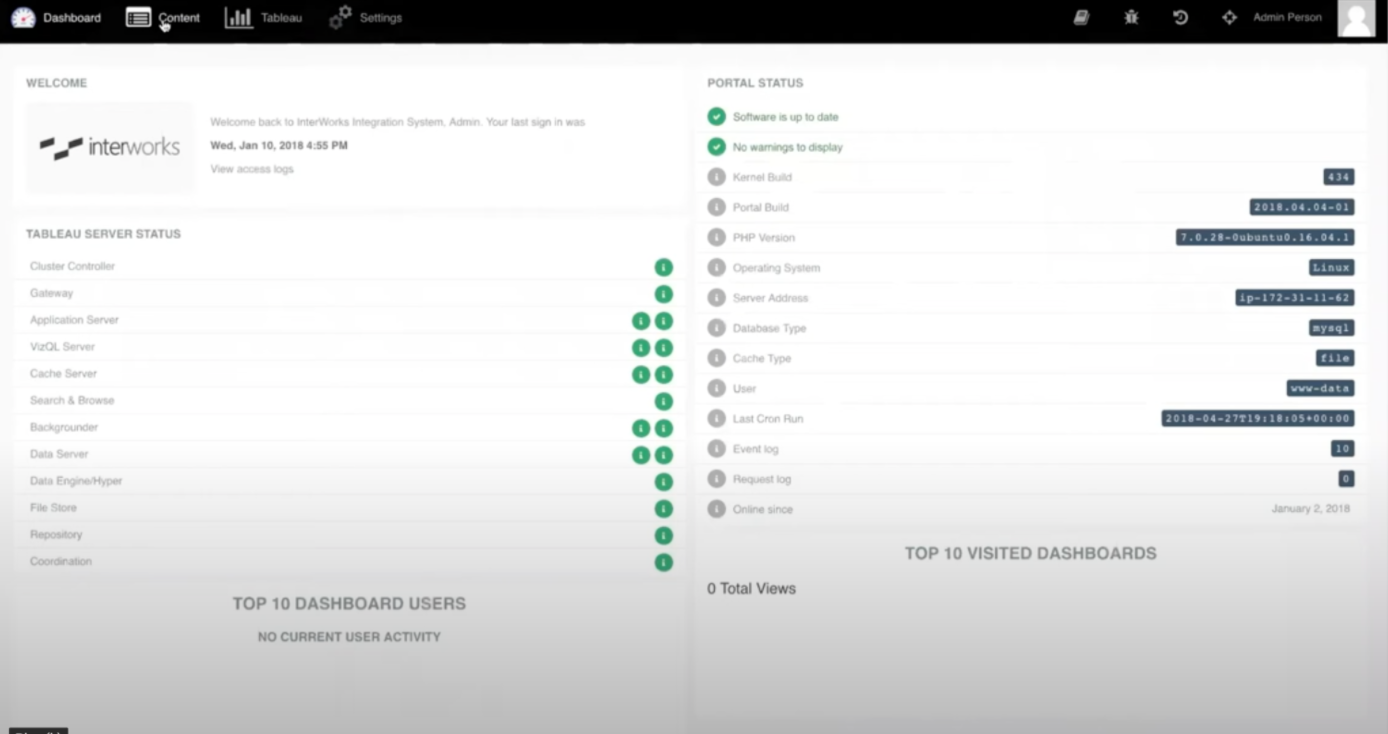The image size is (1388, 734).
Task: Click the last sign-in date text
Action: (279, 145)
